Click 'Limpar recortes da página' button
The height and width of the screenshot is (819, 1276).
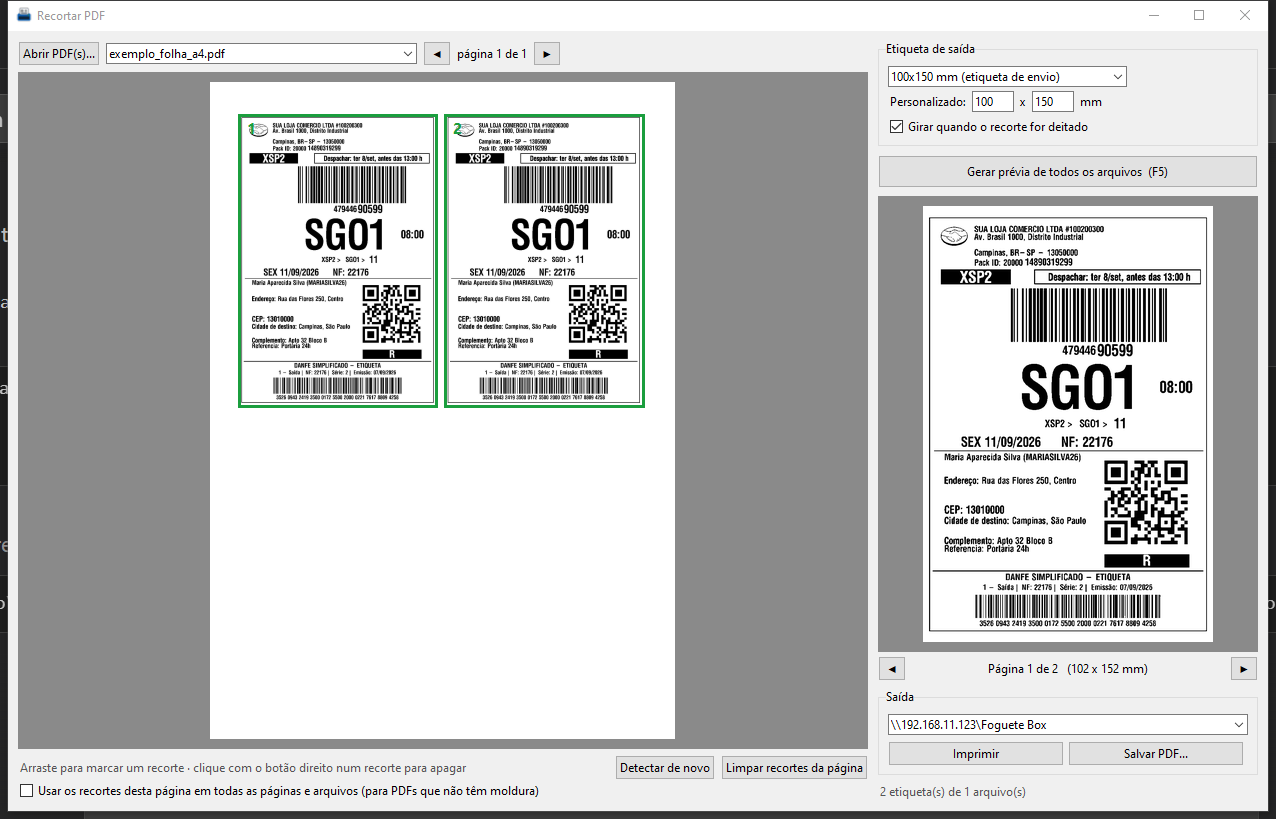coord(795,768)
